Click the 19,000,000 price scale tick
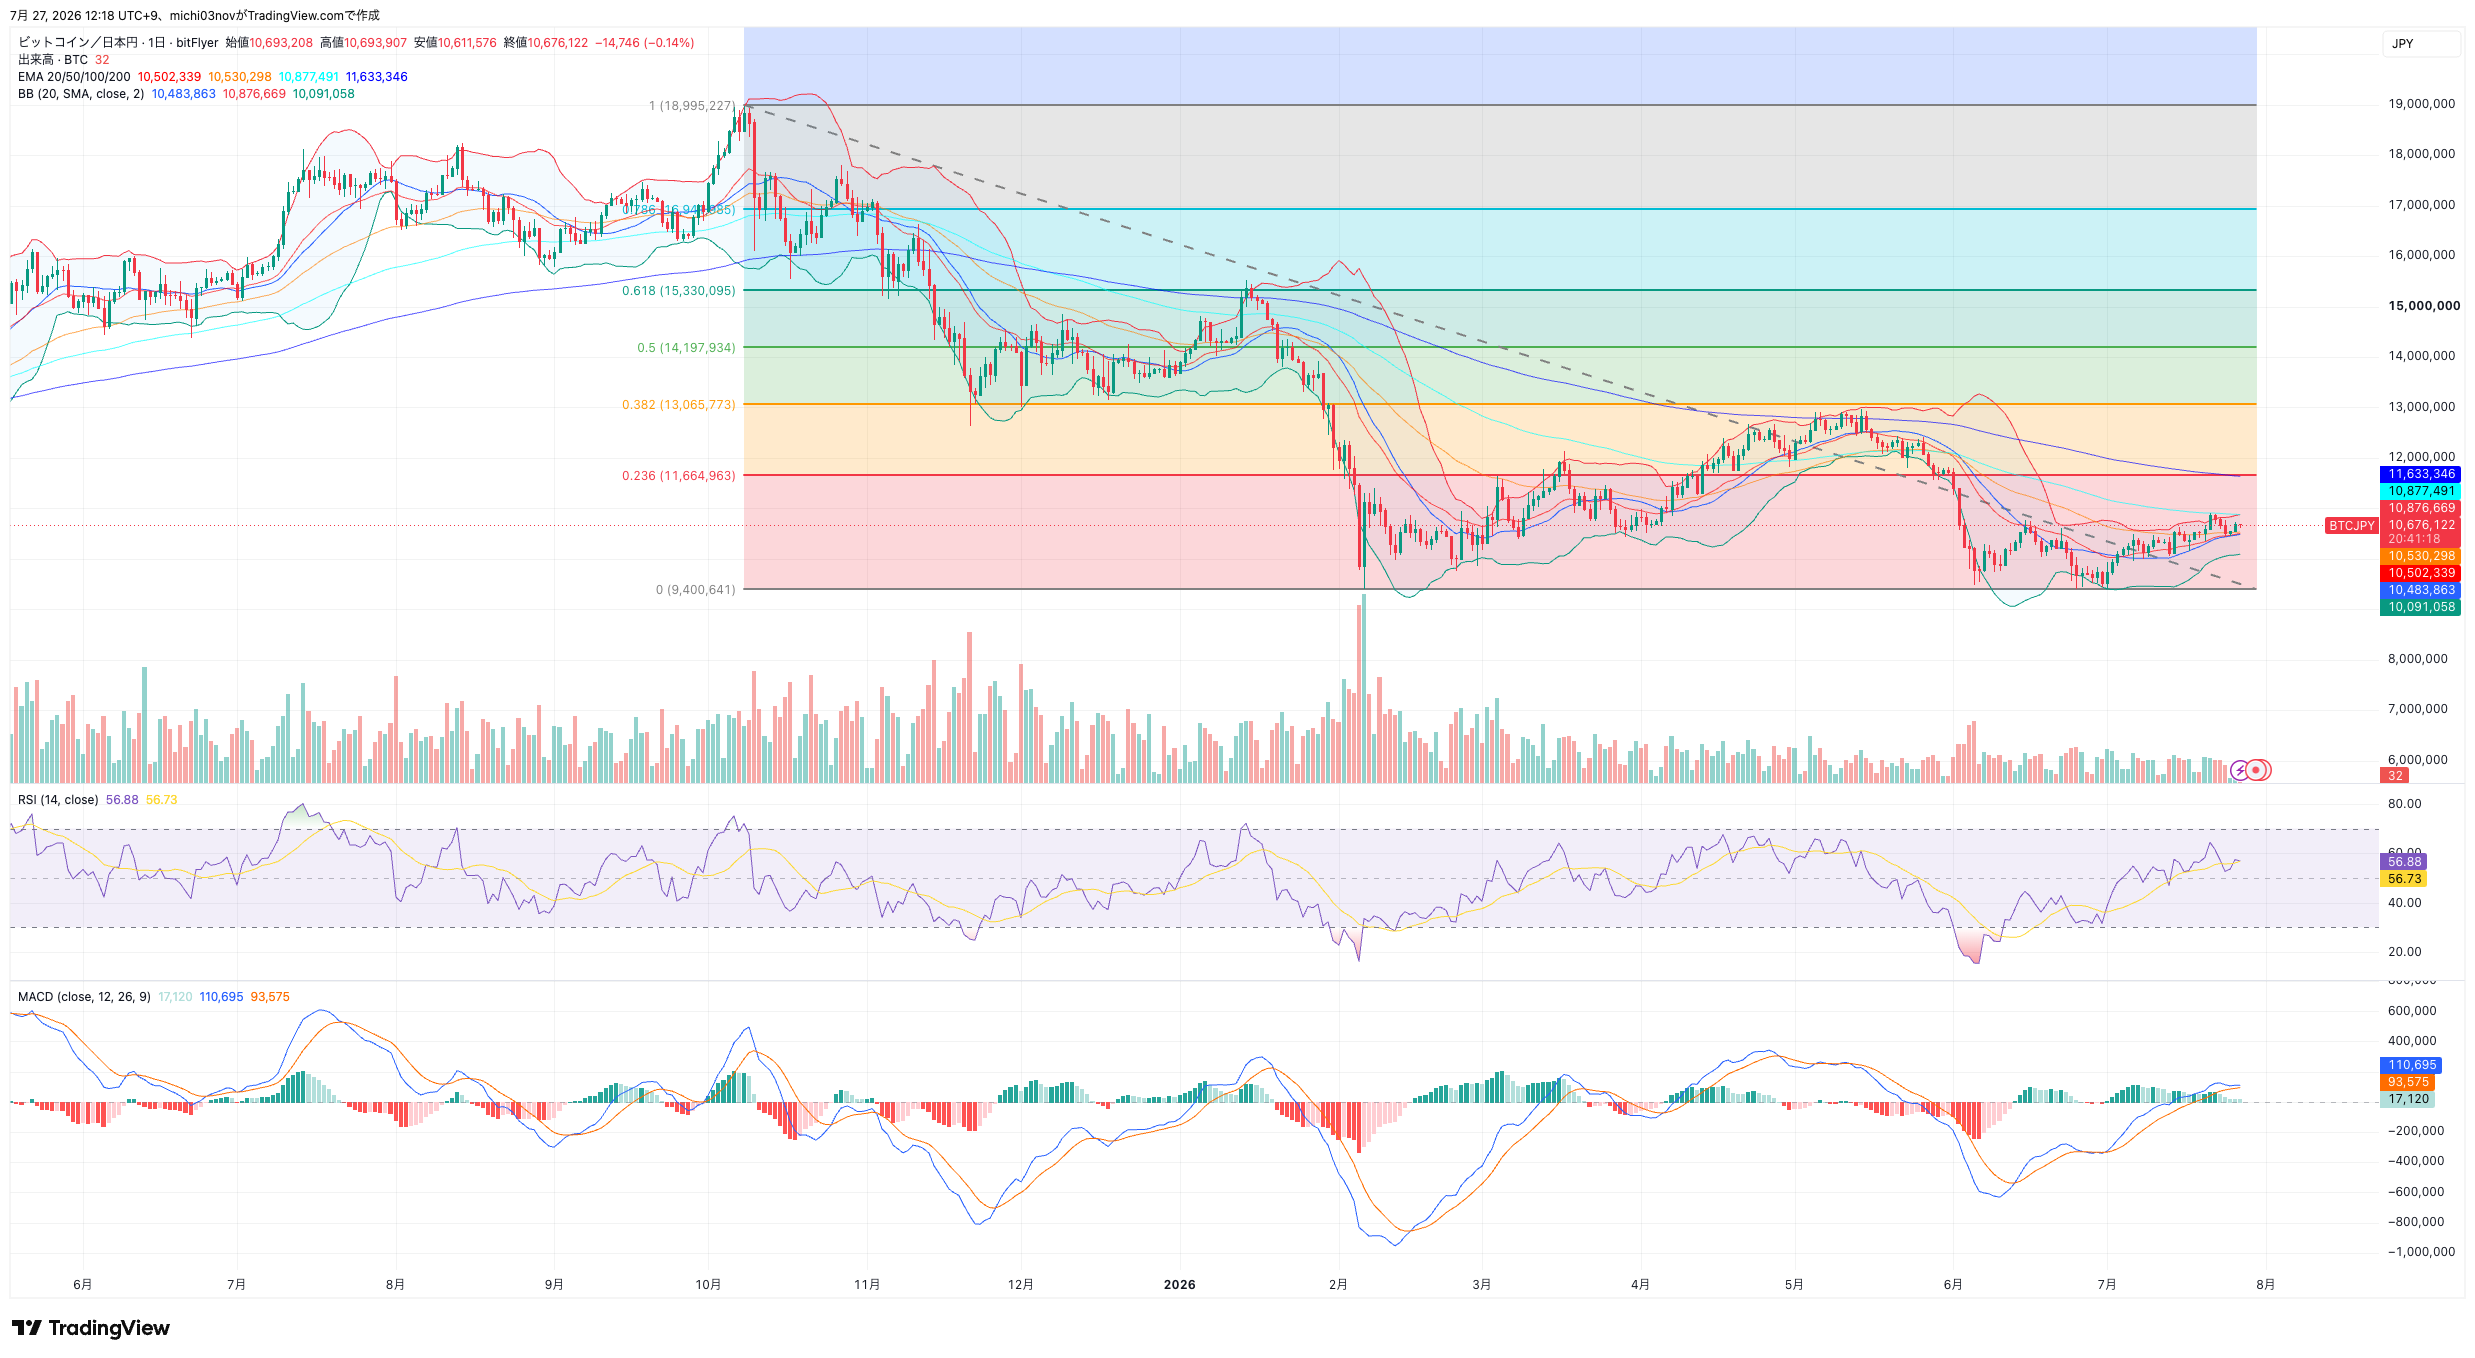Screen dimensions: 2475x1358 point(2421,104)
